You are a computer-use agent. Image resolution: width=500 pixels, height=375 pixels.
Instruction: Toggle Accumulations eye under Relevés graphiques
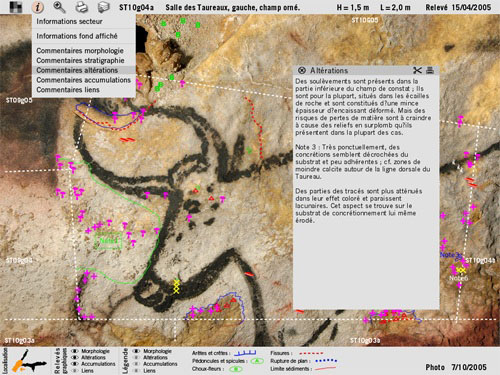75,364
